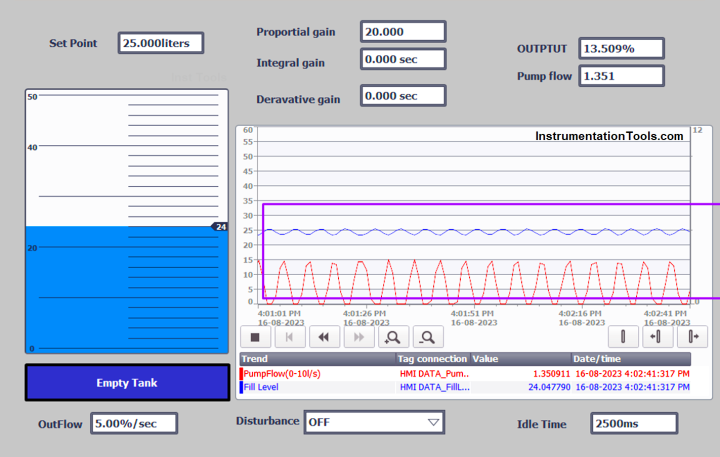Click the tank level indicator showing 24
The height and width of the screenshot is (457, 720).
[x=221, y=227]
